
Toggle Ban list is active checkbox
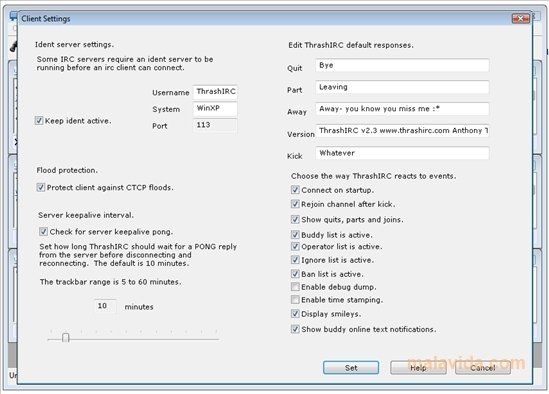pyautogui.click(x=295, y=274)
